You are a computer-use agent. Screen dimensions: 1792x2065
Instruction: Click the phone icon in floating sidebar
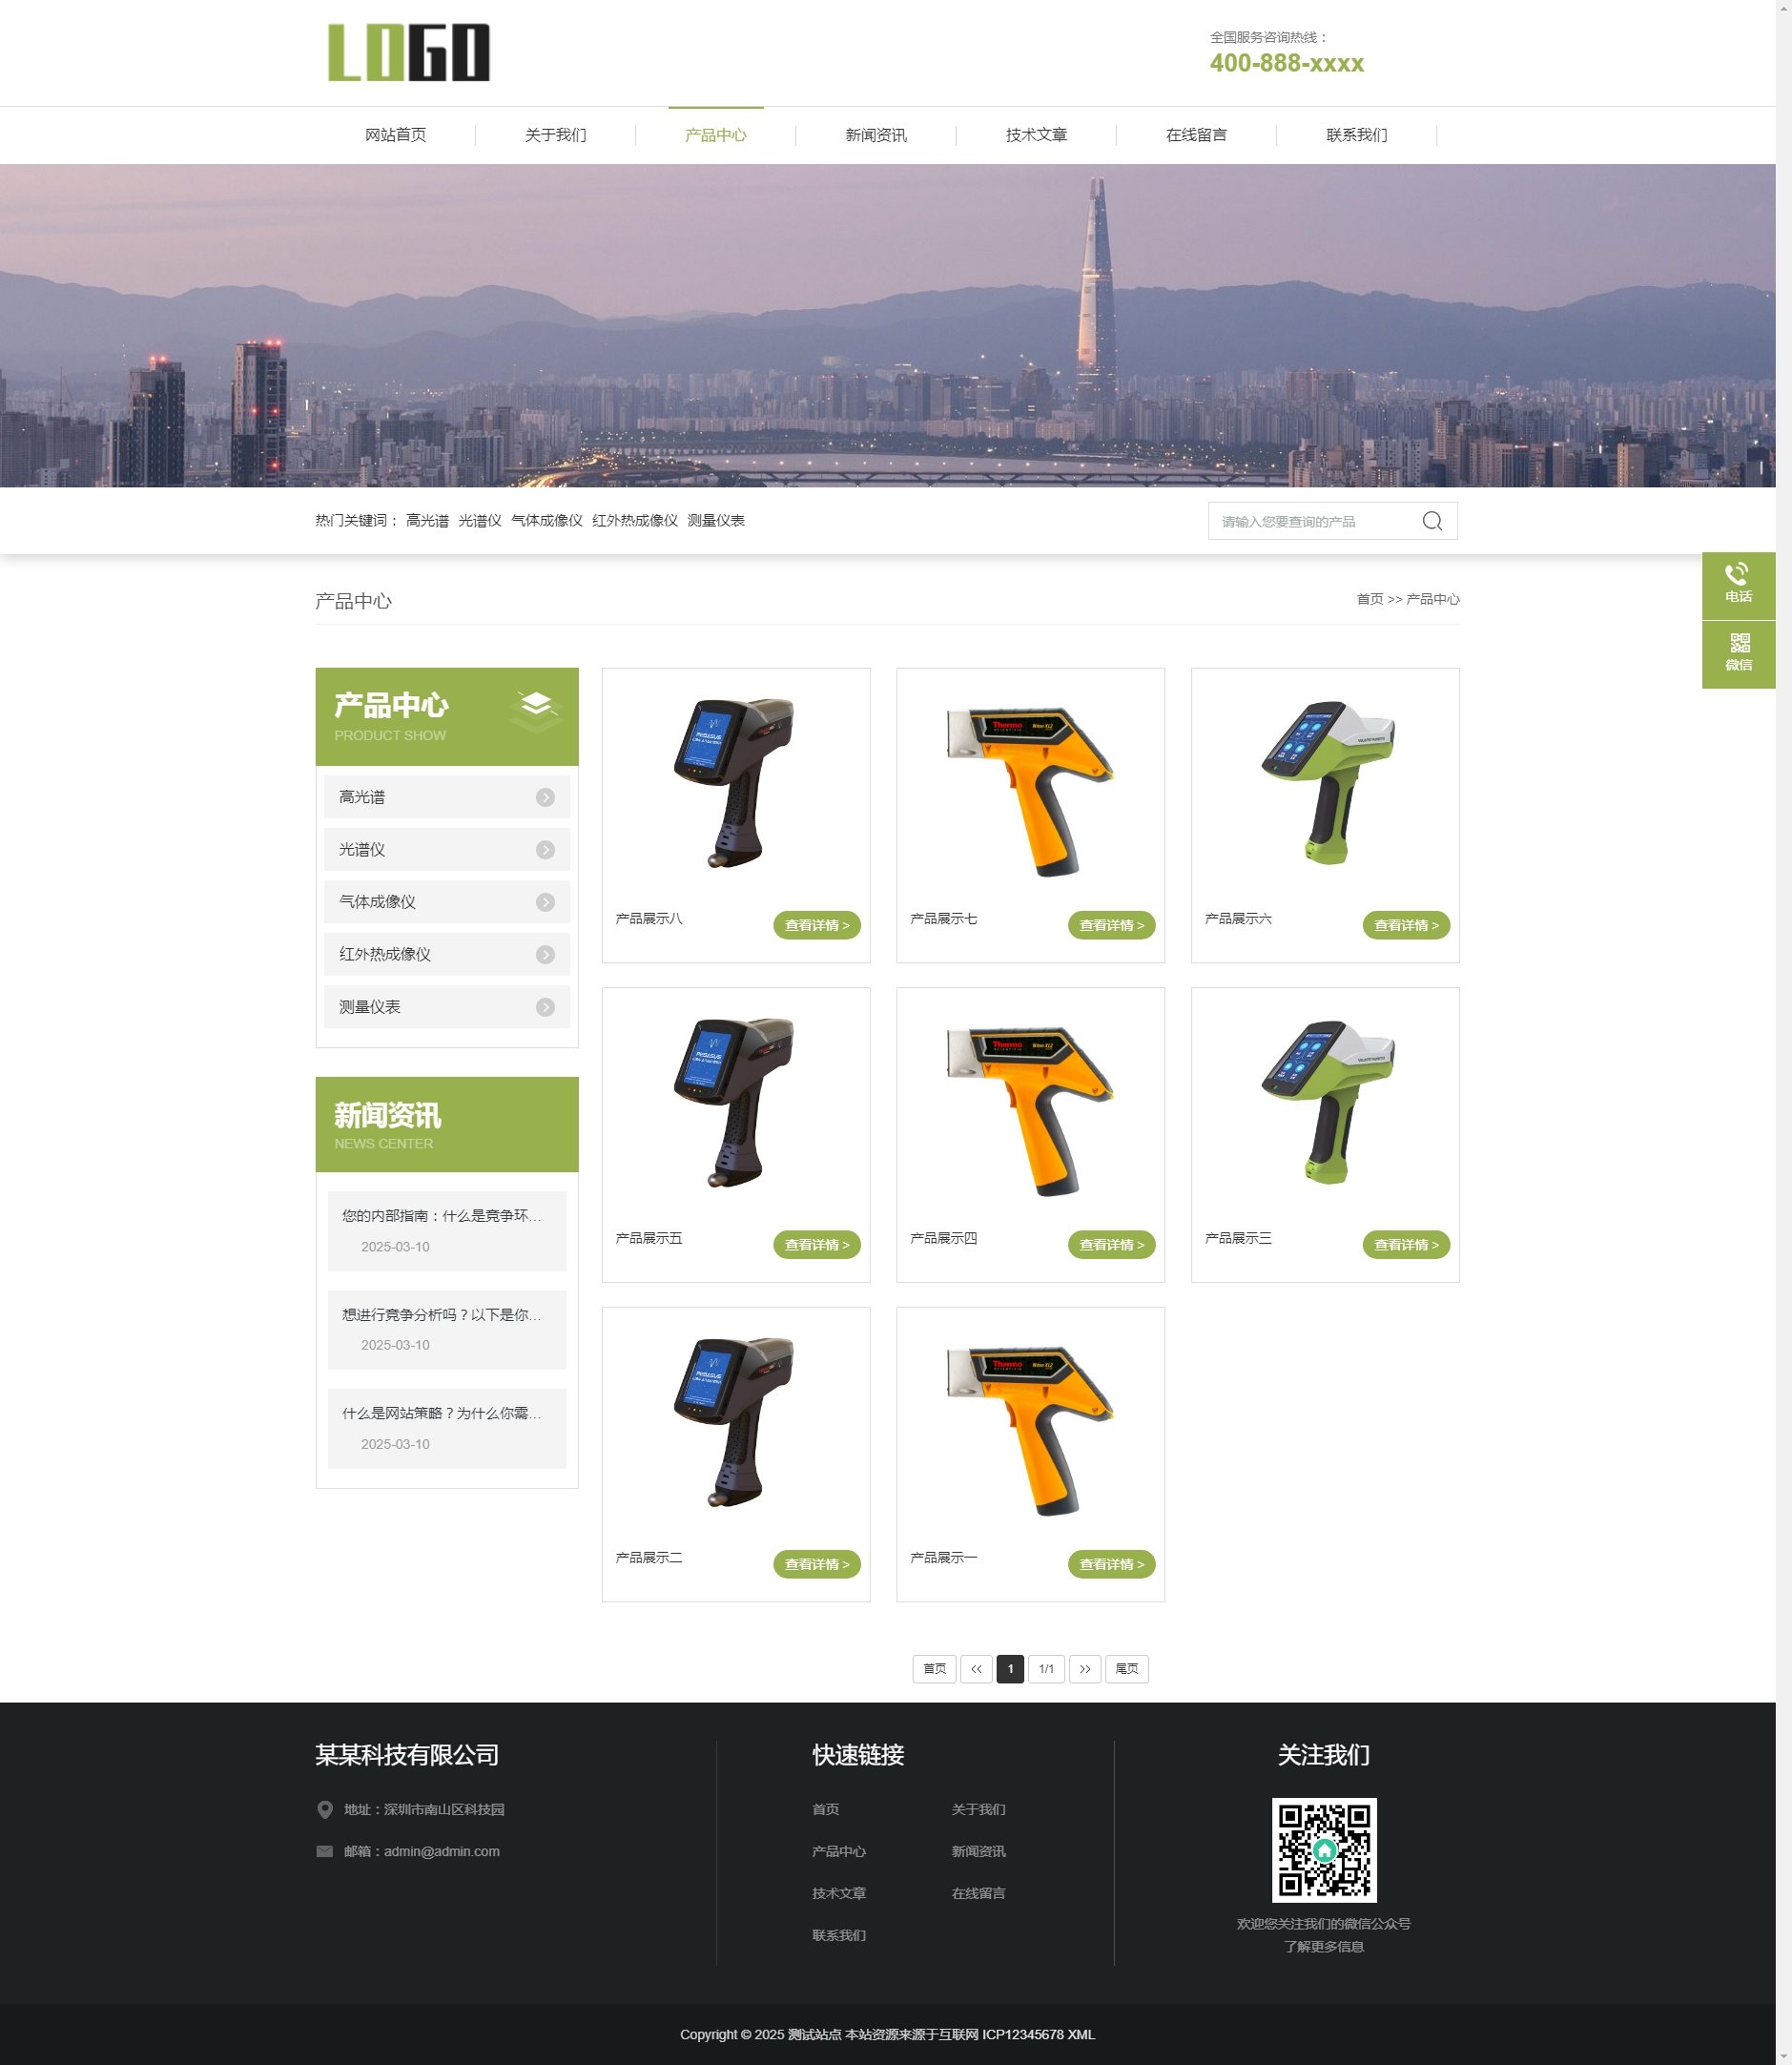(1737, 575)
